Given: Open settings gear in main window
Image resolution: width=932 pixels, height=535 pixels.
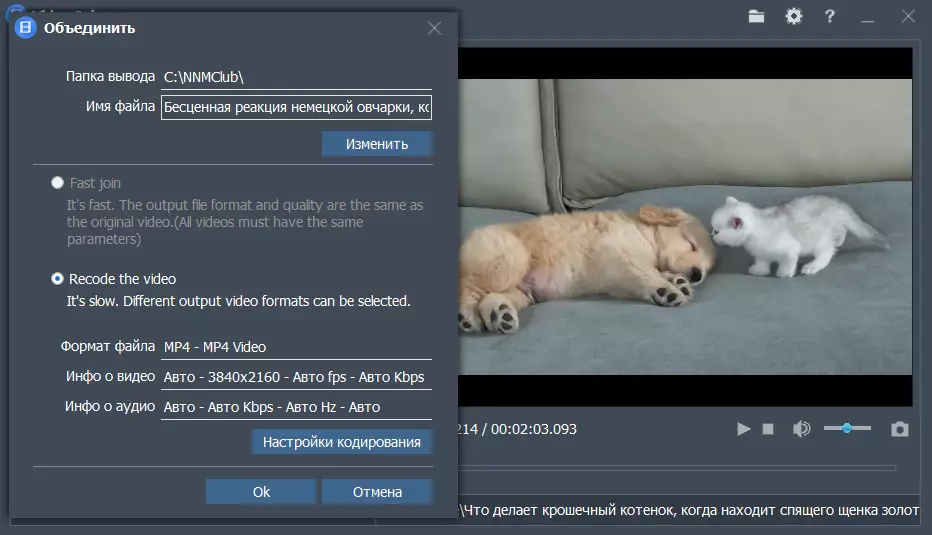Looking at the screenshot, I should [x=794, y=16].
